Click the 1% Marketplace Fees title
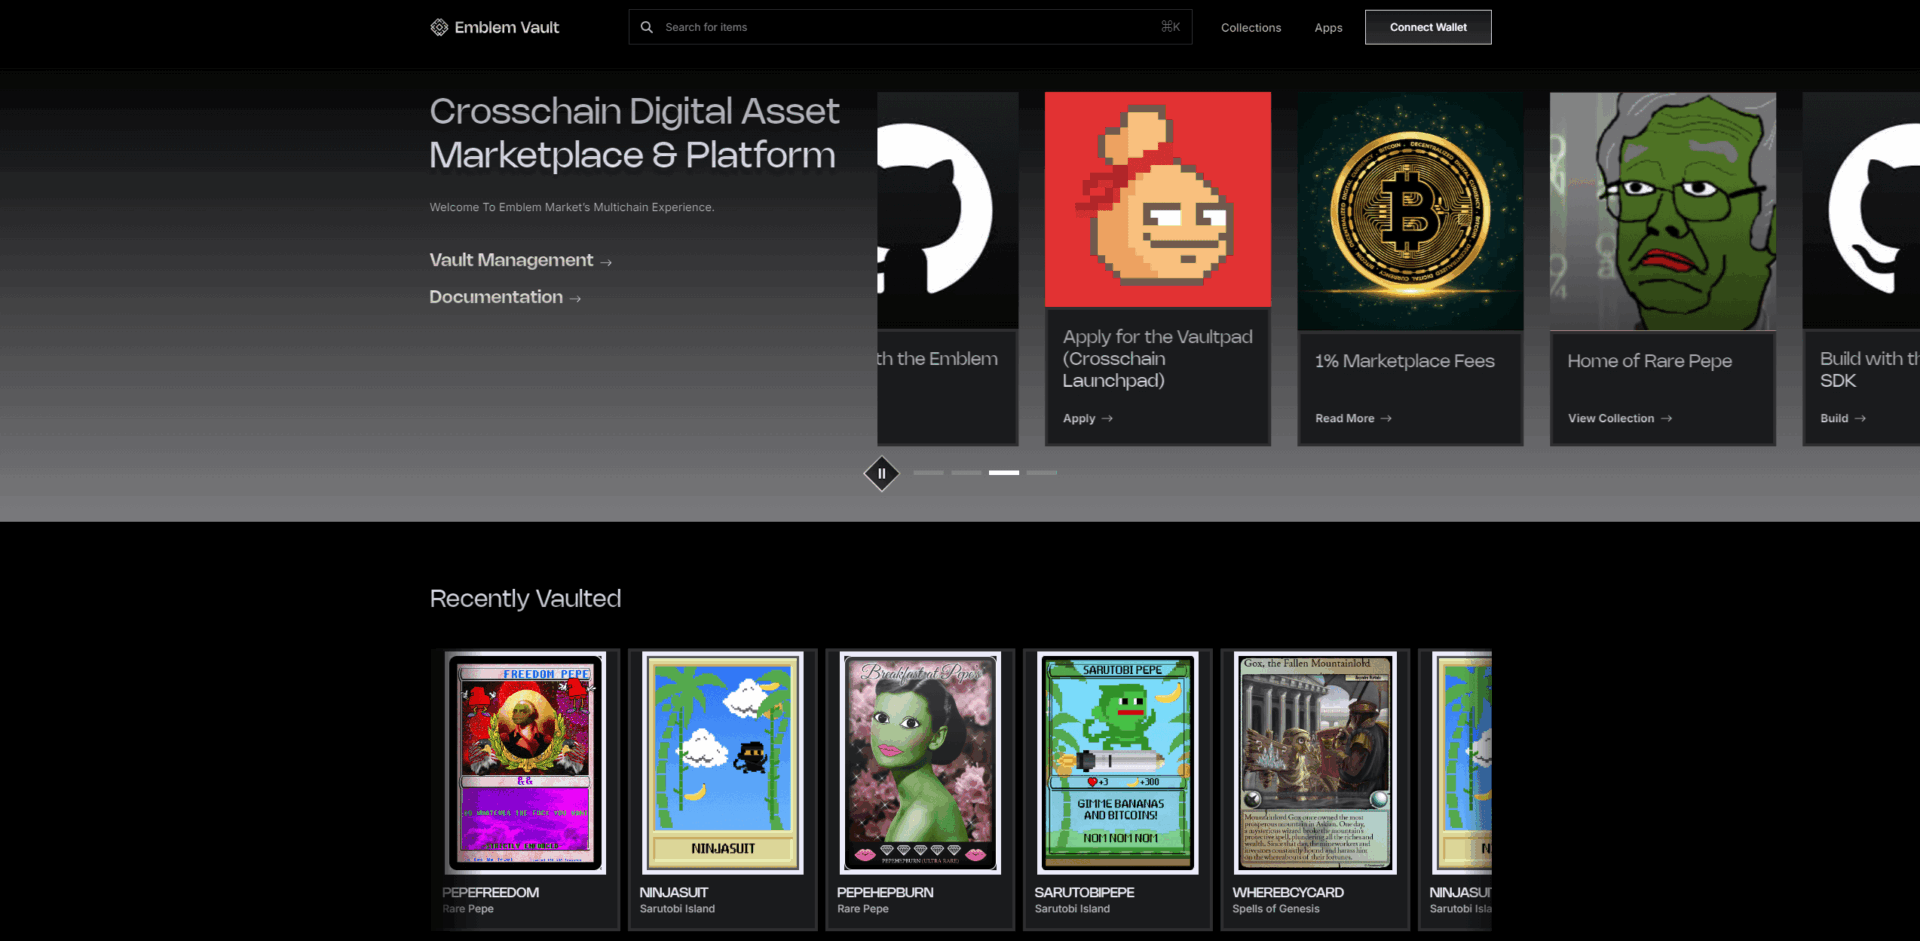1920x941 pixels. click(x=1404, y=361)
